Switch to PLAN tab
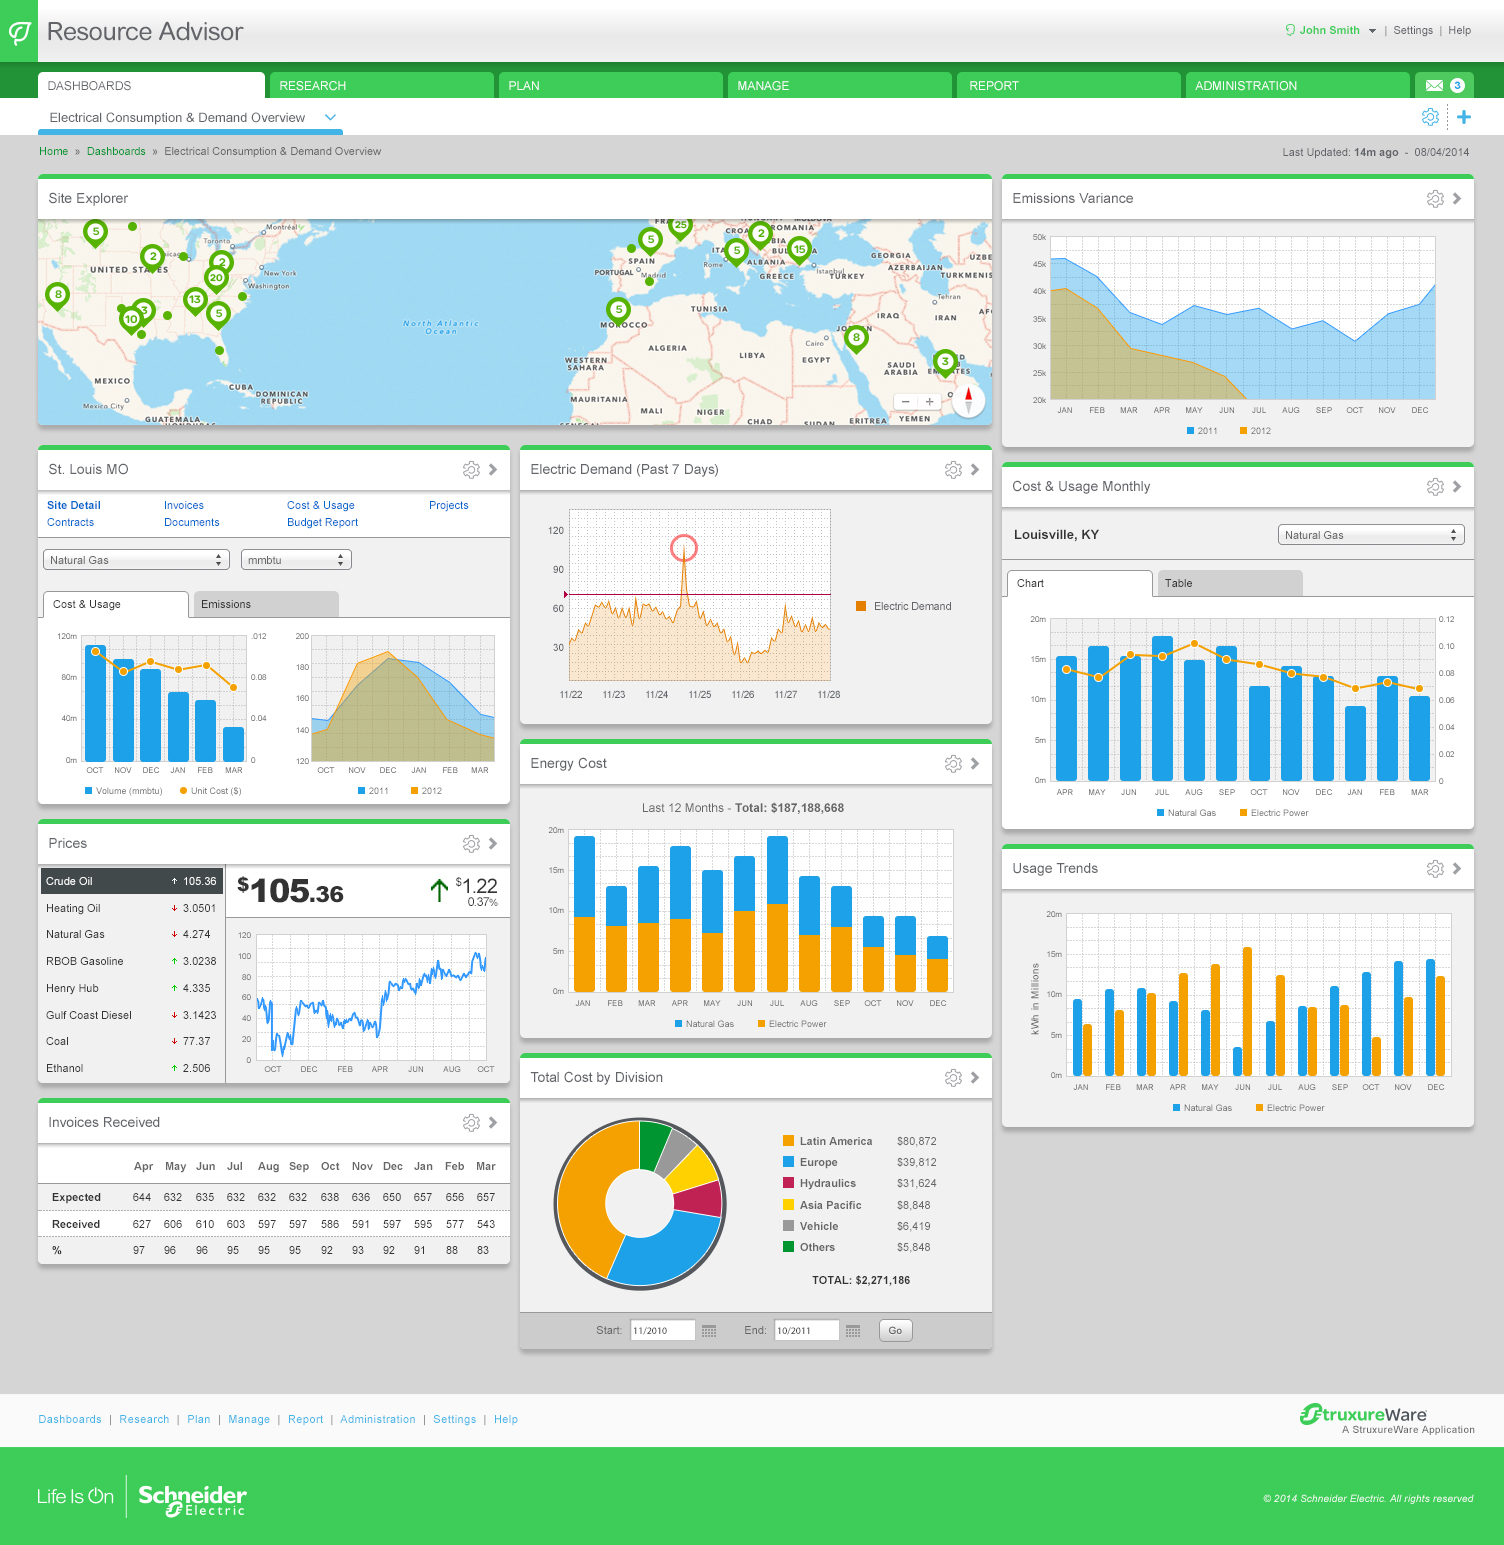 point(611,85)
